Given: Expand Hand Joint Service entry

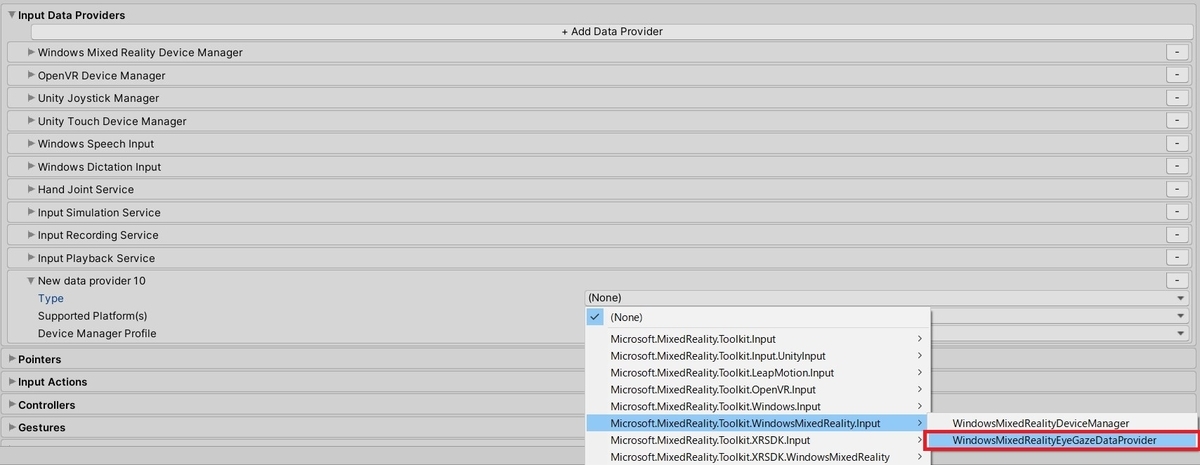Looking at the screenshot, I should [31, 189].
